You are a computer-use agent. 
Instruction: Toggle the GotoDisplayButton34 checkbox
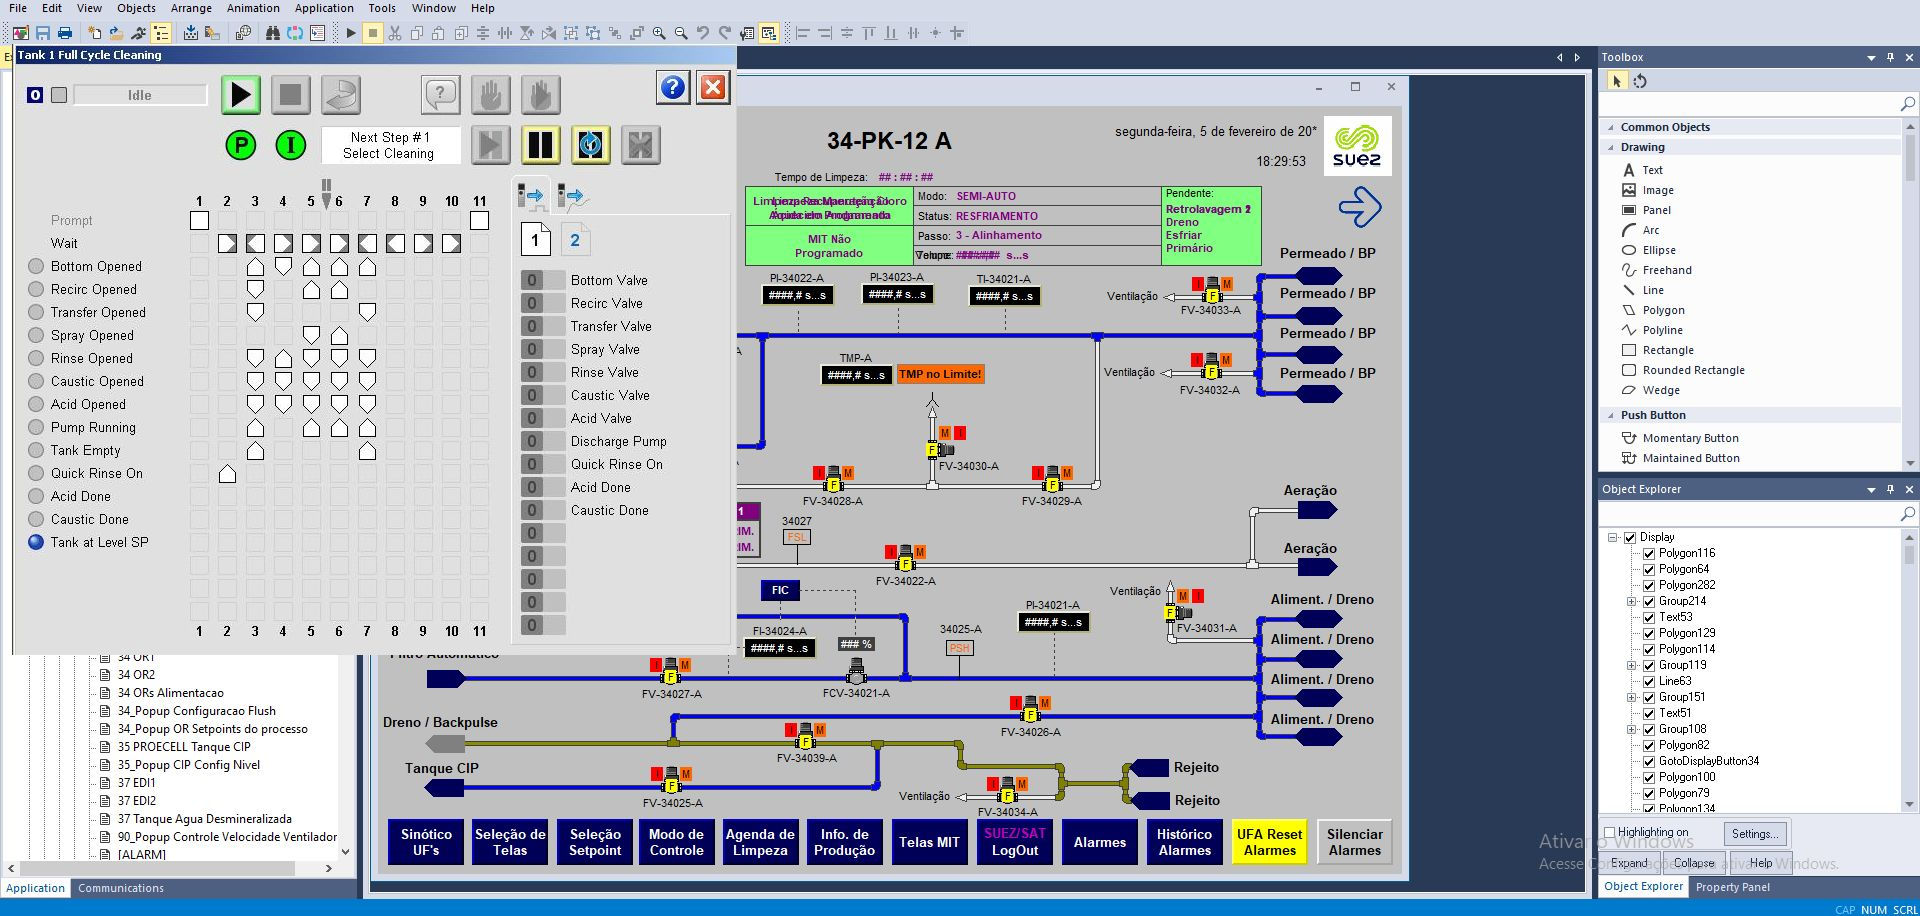[x=1649, y=761]
